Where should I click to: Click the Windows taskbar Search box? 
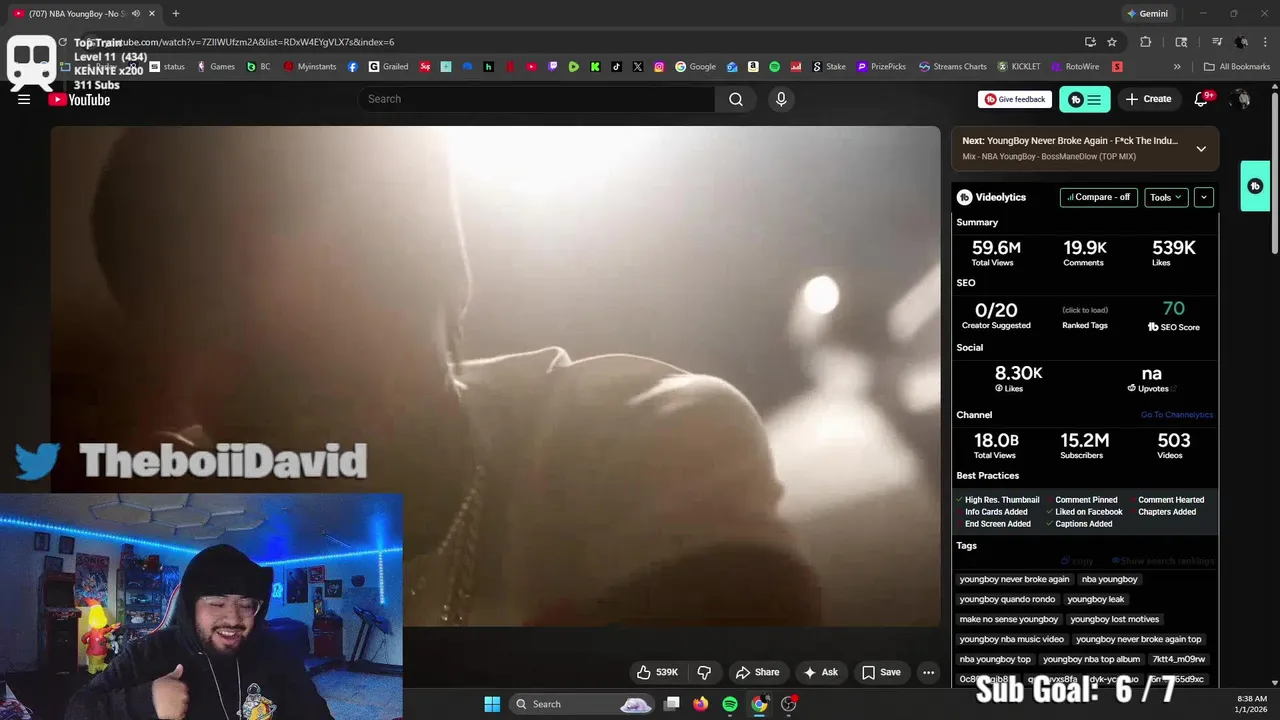[x=583, y=704]
